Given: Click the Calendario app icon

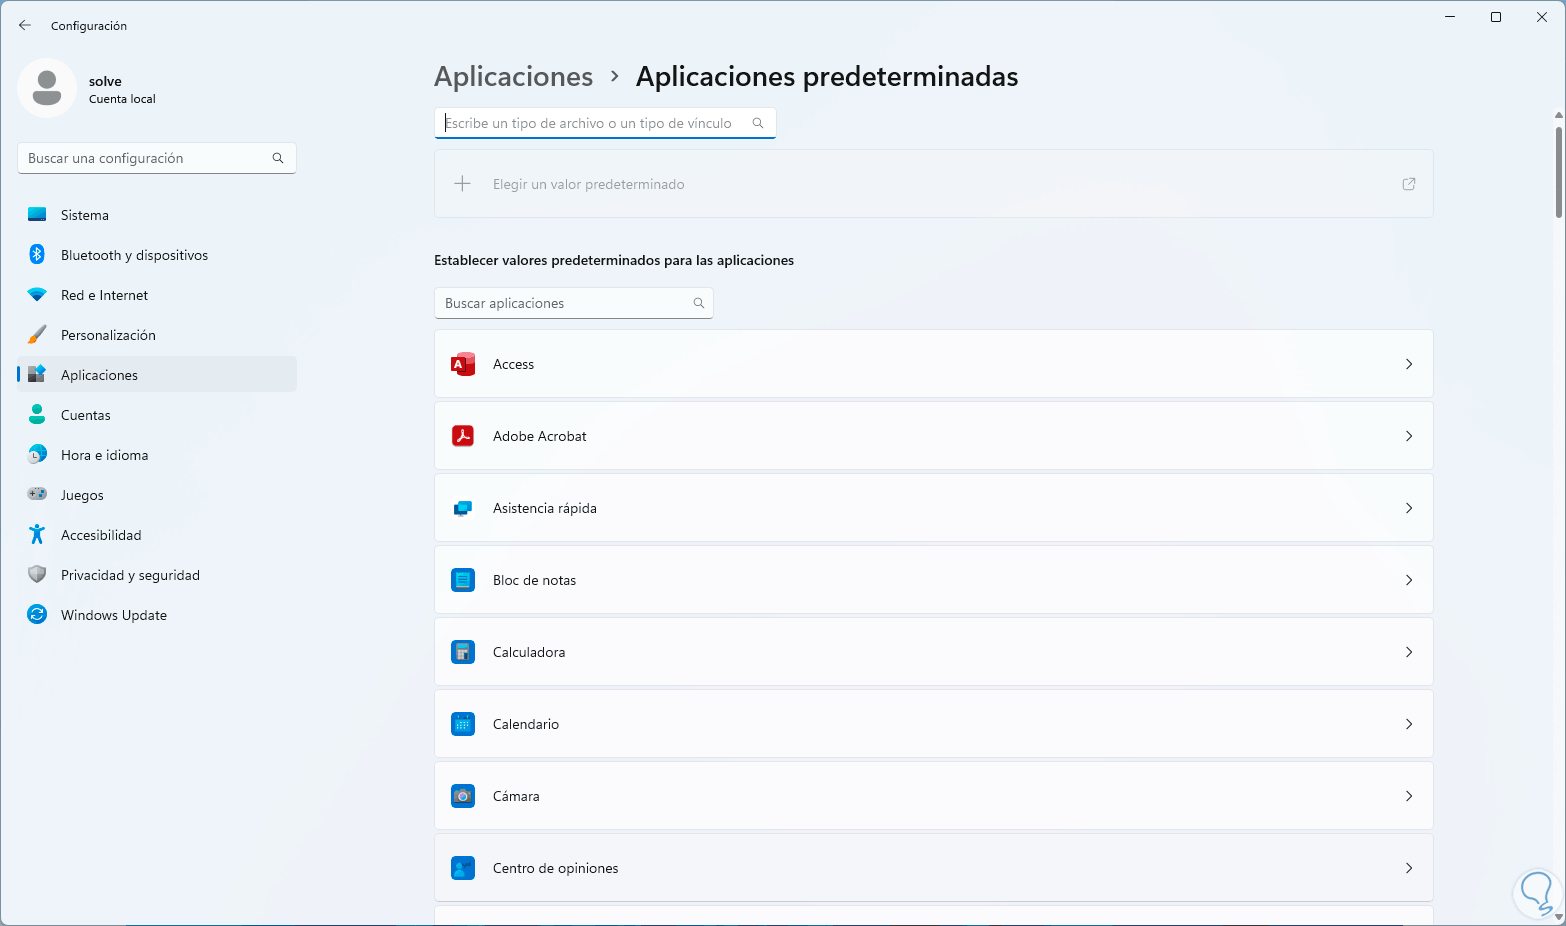Looking at the screenshot, I should (462, 724).
